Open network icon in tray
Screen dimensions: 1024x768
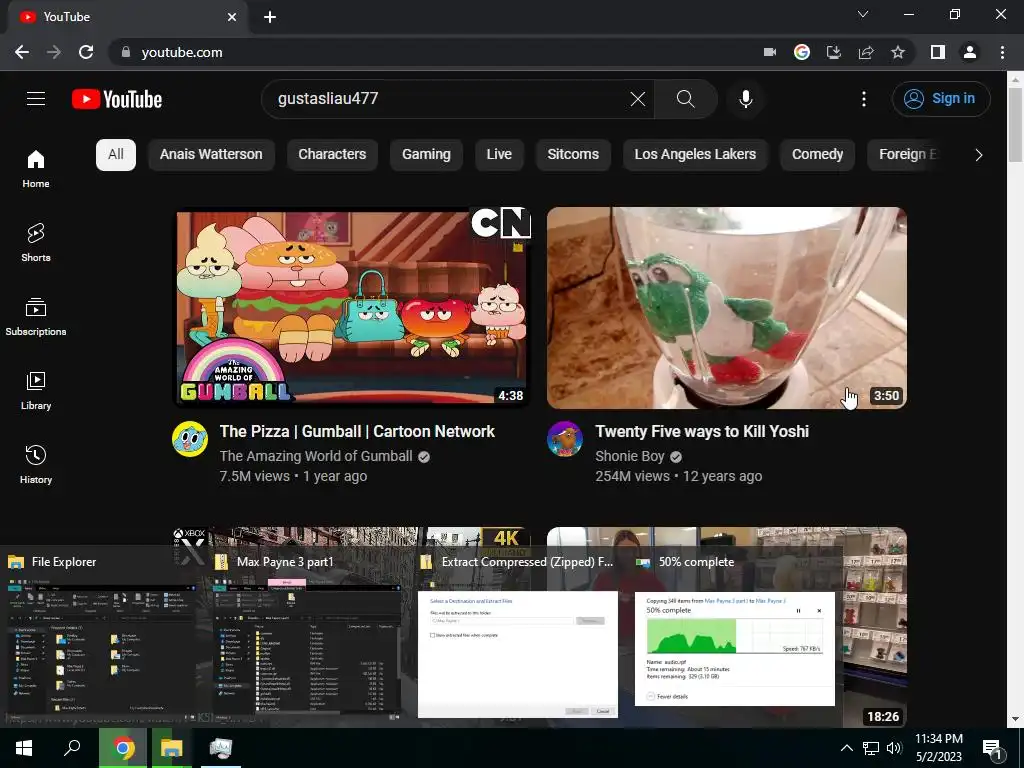871,748
